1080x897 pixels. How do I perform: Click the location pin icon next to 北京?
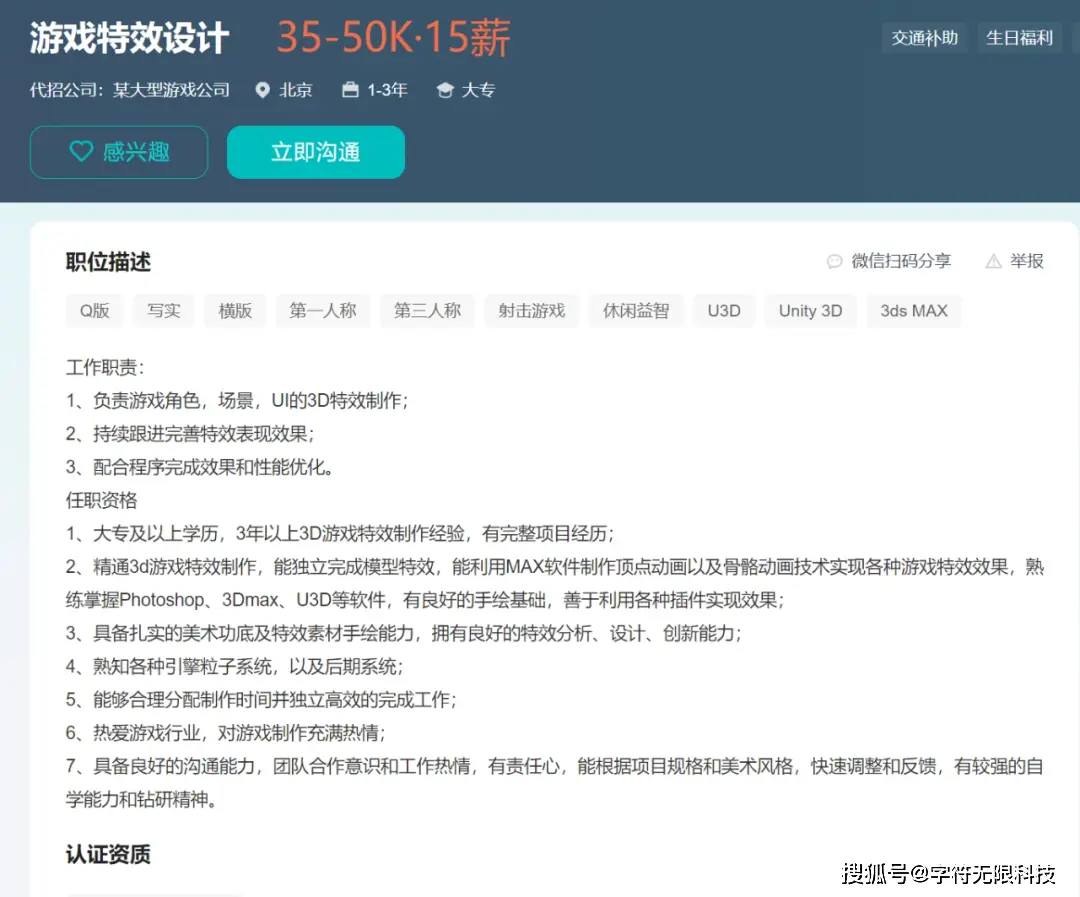(261, 89)
